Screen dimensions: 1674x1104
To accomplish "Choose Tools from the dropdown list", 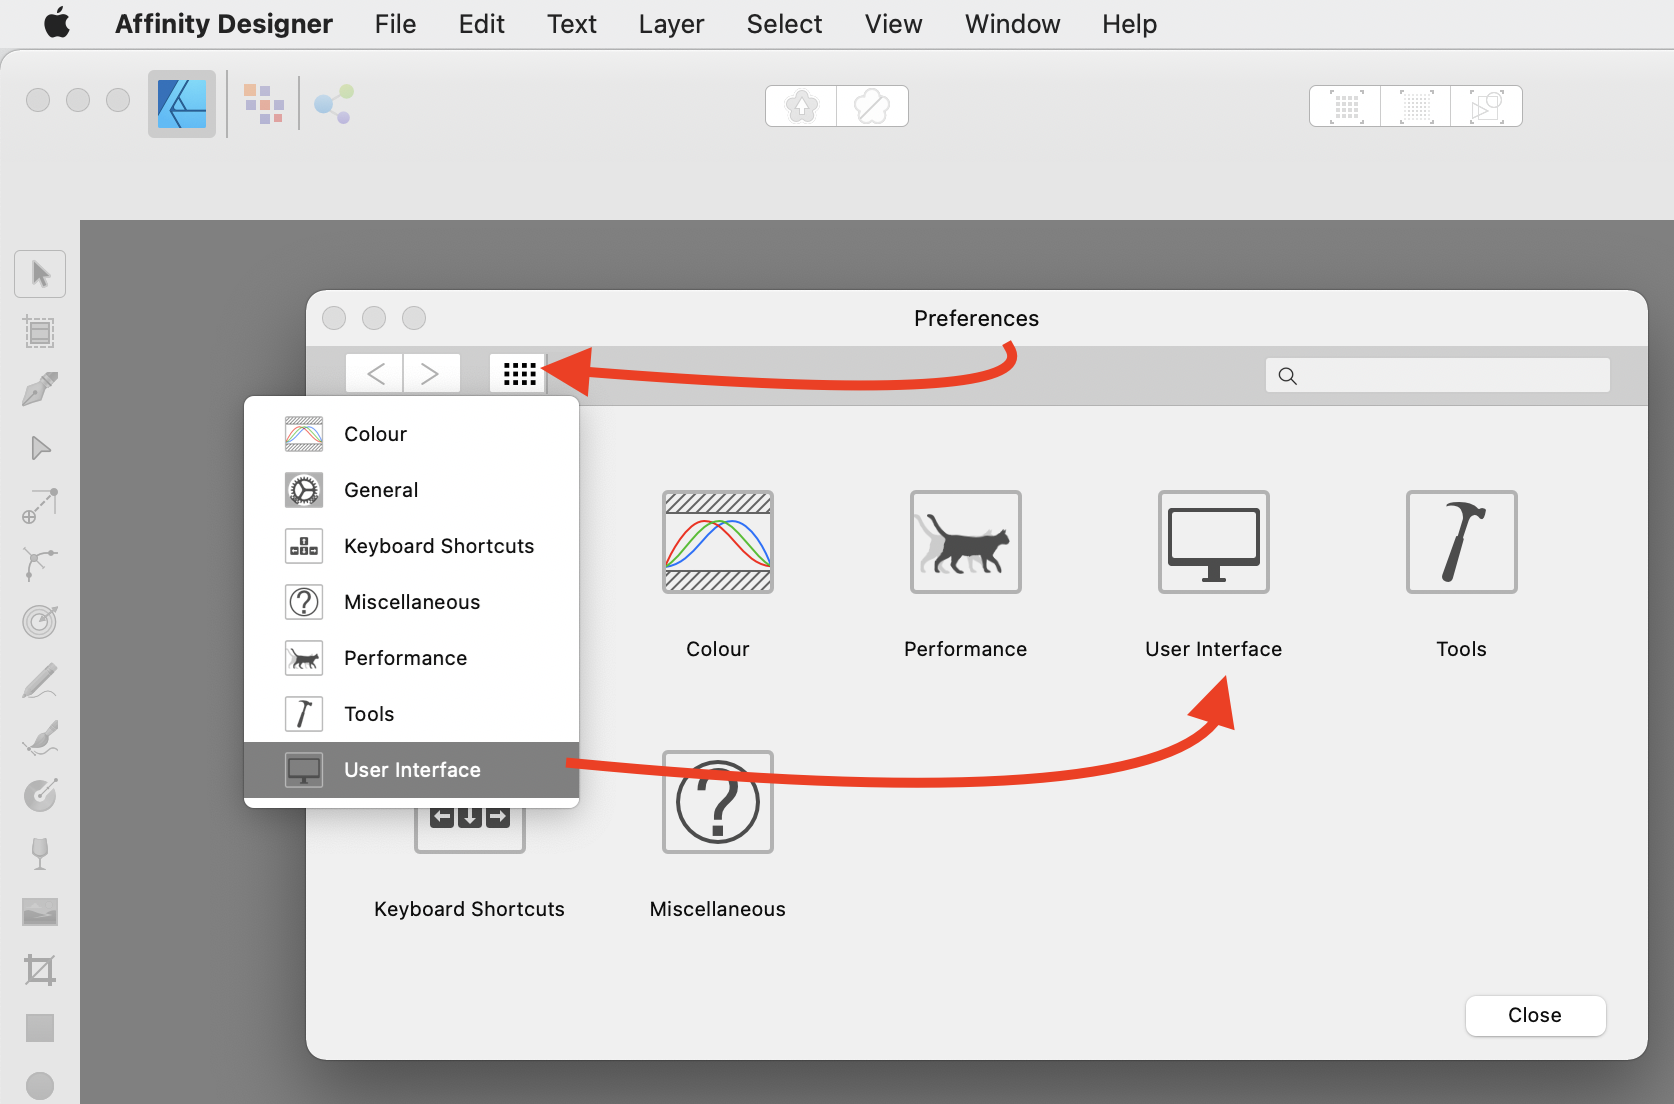I will click(x=412, y=714).
